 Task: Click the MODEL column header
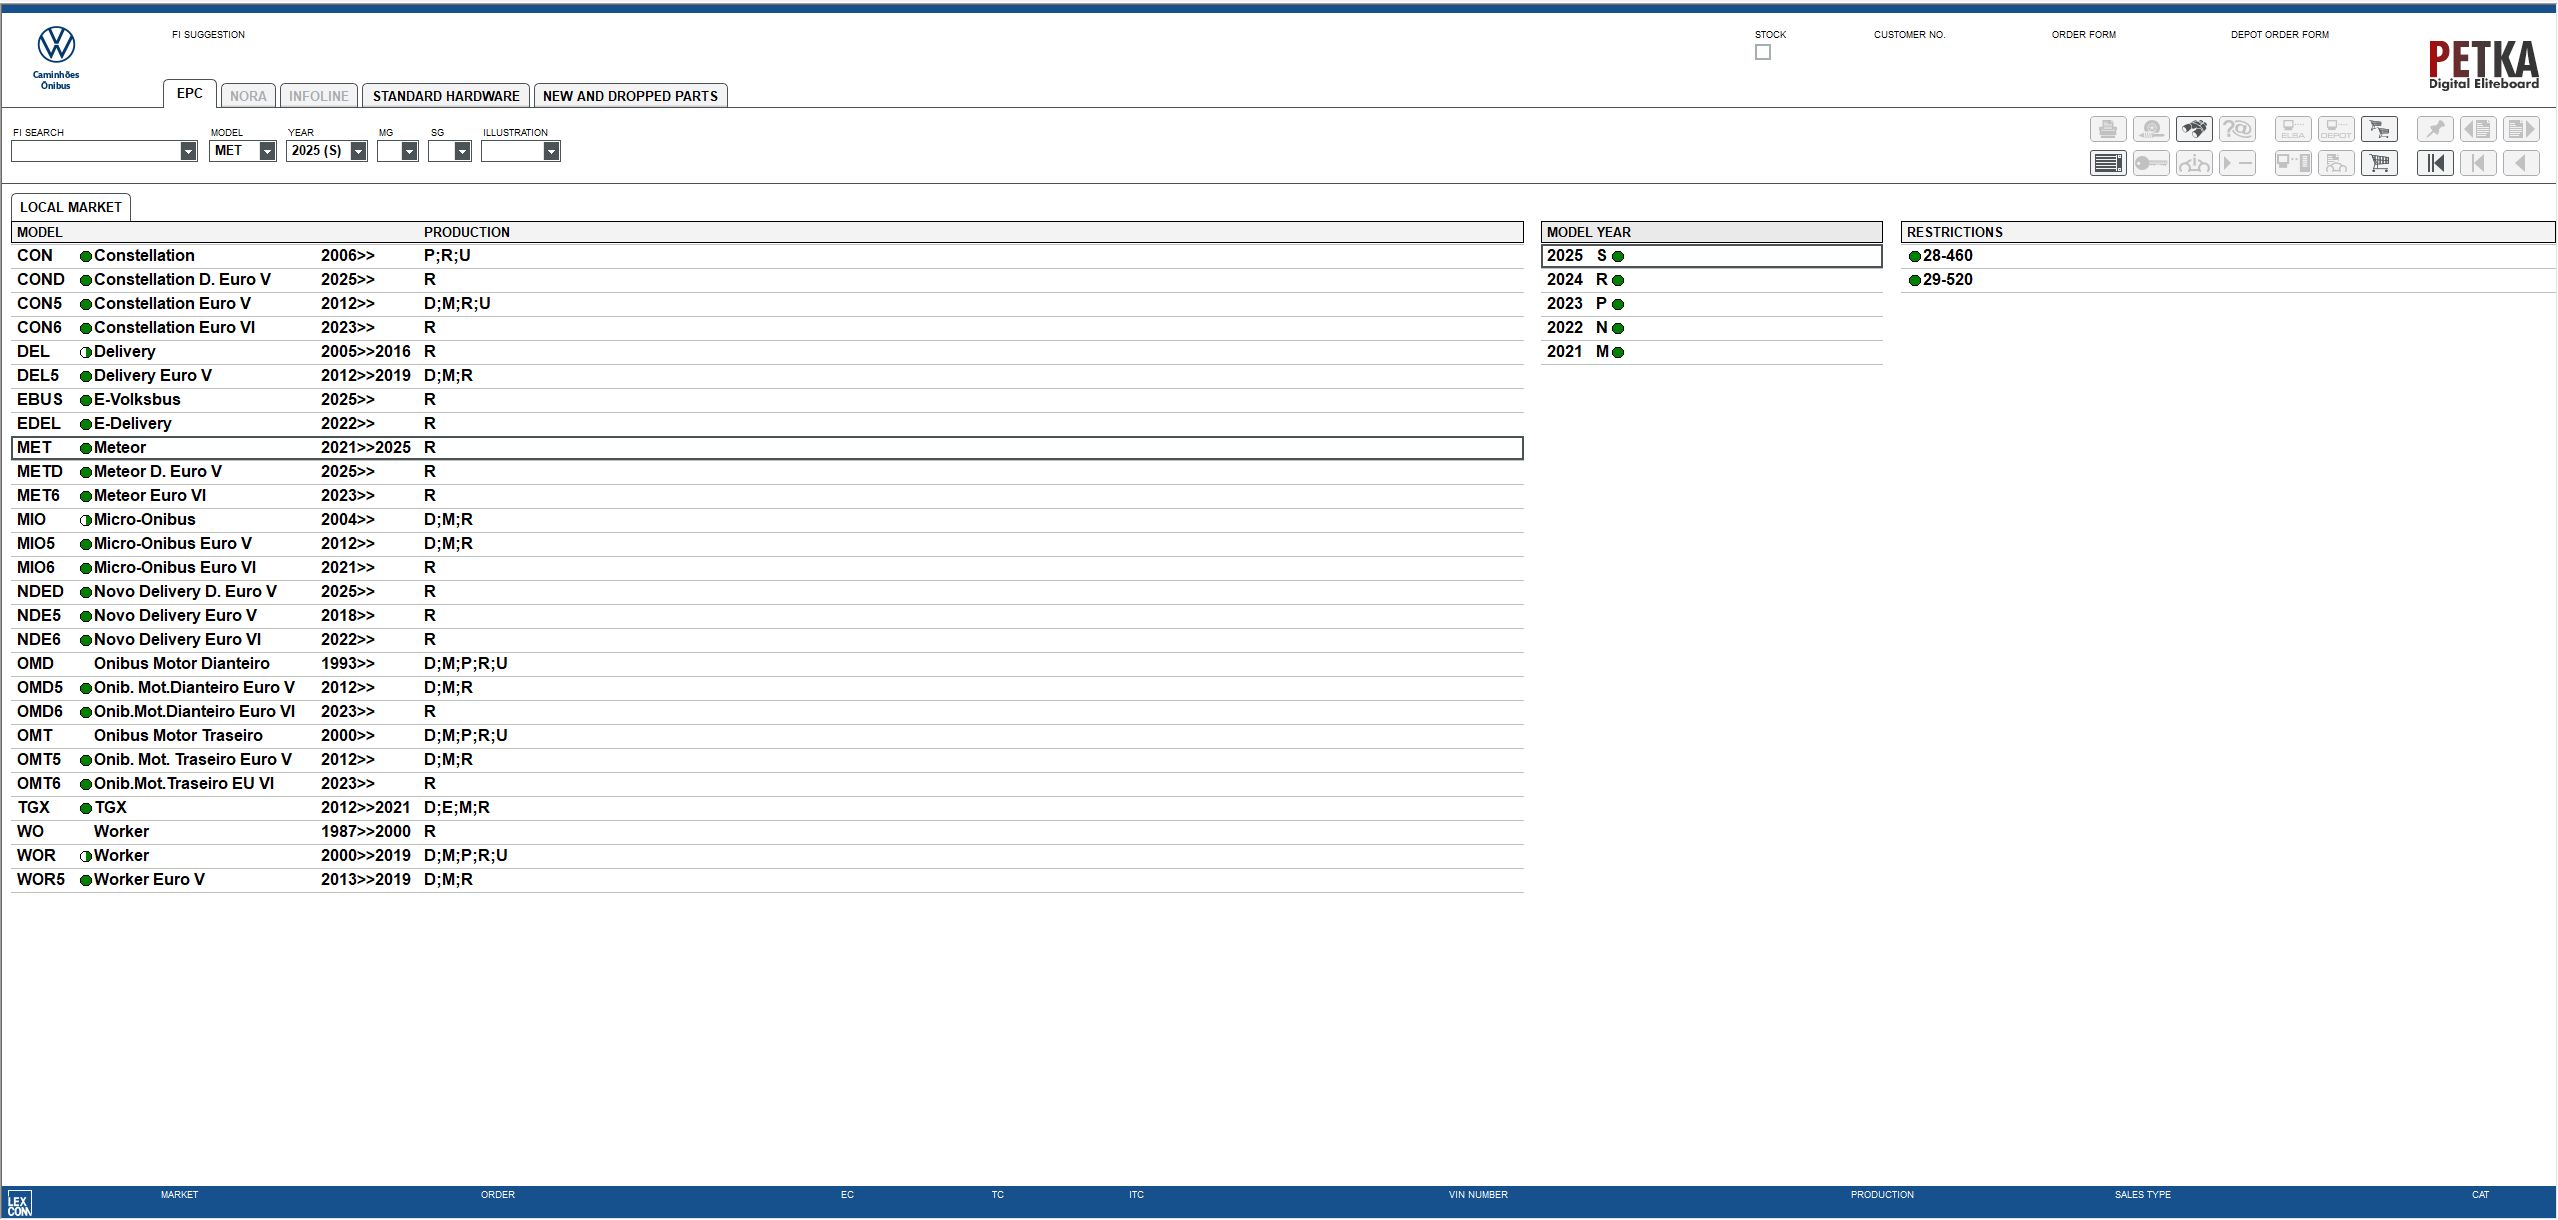40,232
